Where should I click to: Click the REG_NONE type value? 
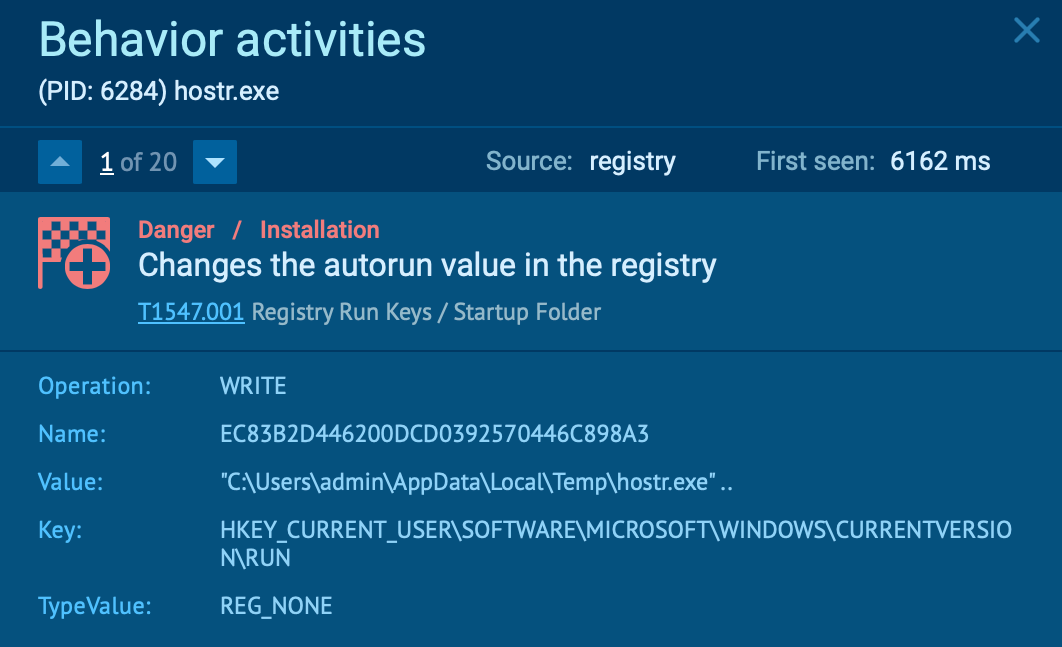point(276,605)
